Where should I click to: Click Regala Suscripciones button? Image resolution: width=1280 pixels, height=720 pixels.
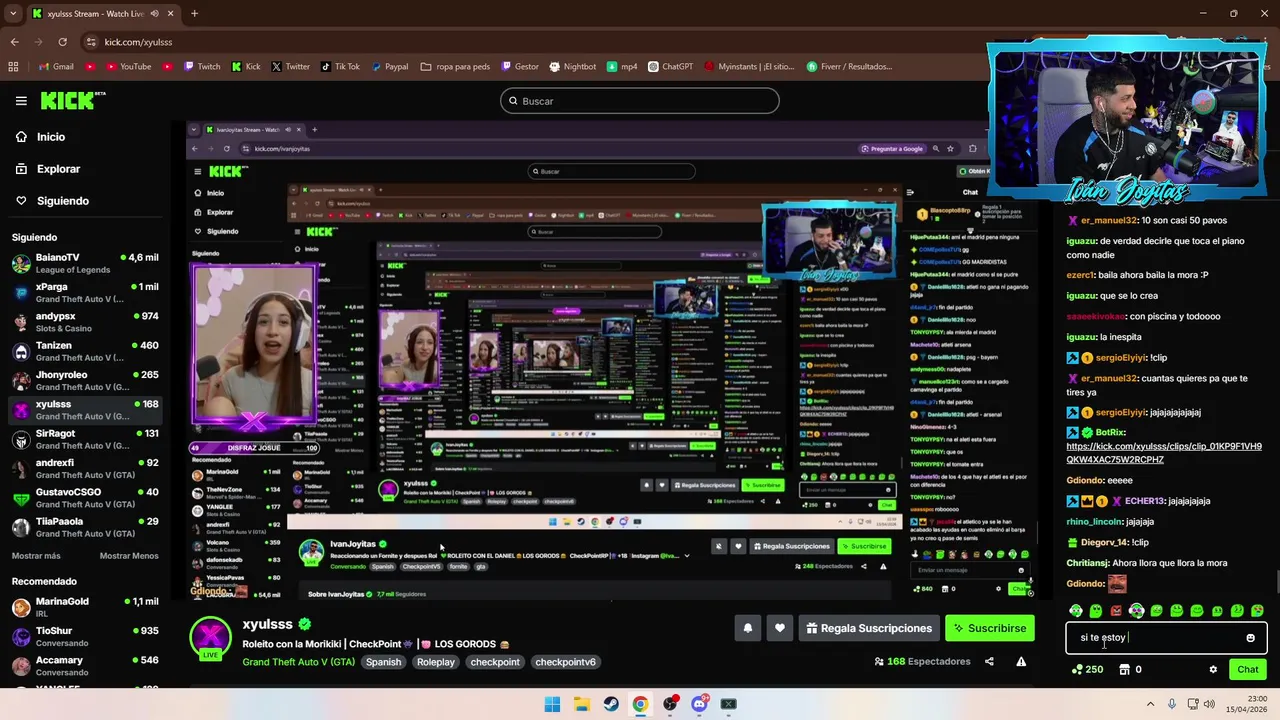(868, 628)
